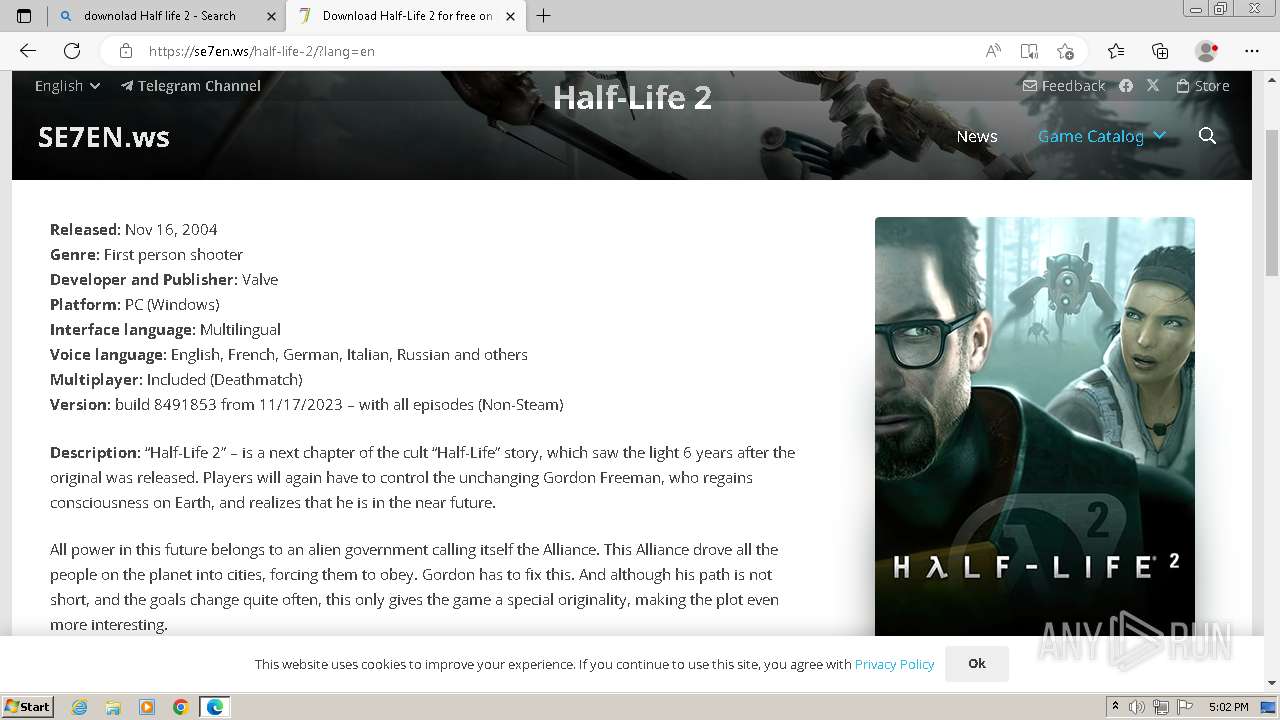Click the 5:02 PM system clock
The image size is (1280, 720).
point(1228,707)
